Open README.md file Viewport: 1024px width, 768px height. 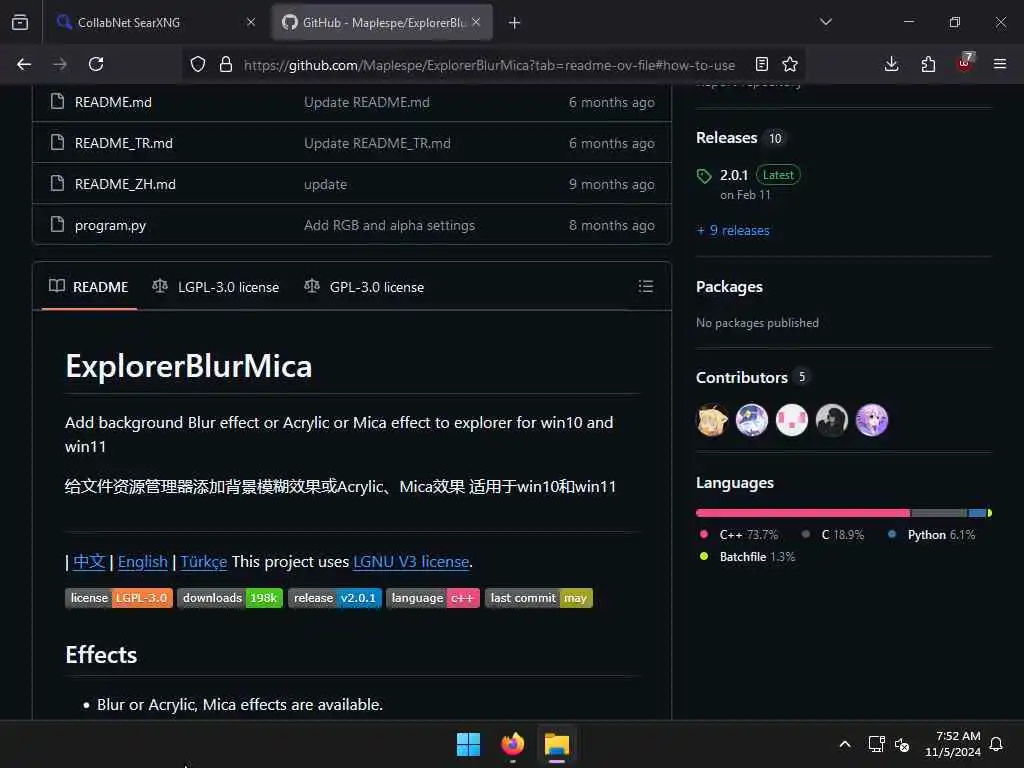pyautogui.click(x=113, y=102)
